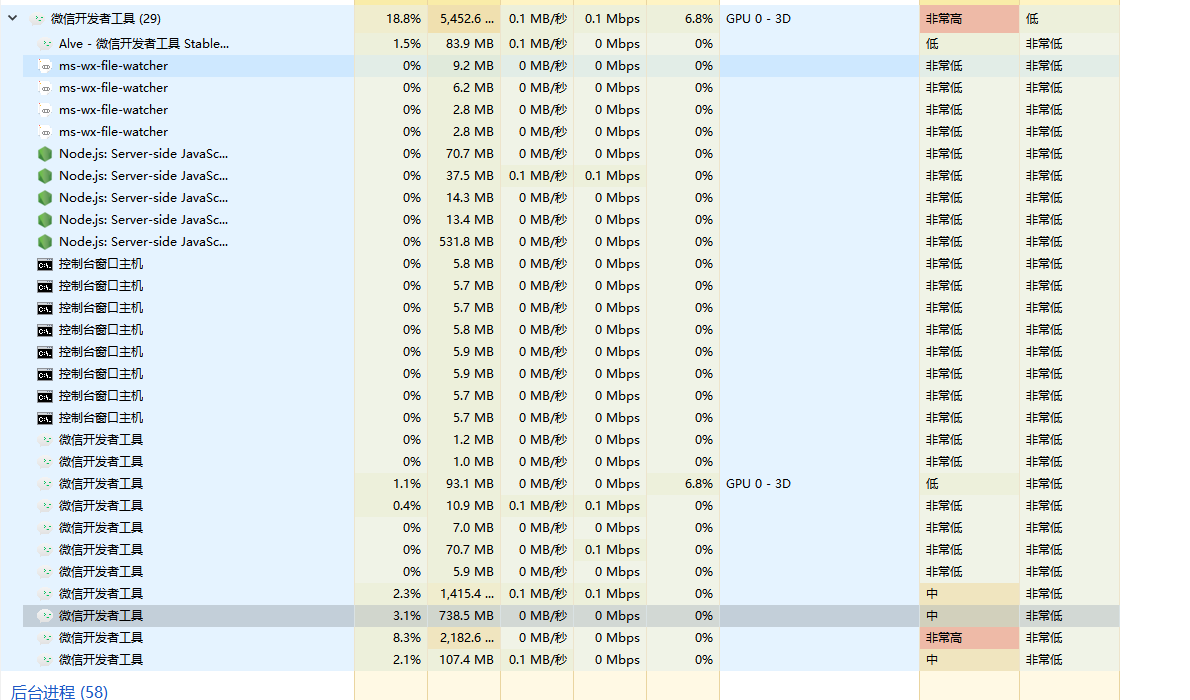1190x700 pixels.
Task: Select the 后台进程 (58) section heading
Action: [x=59, y=692]
